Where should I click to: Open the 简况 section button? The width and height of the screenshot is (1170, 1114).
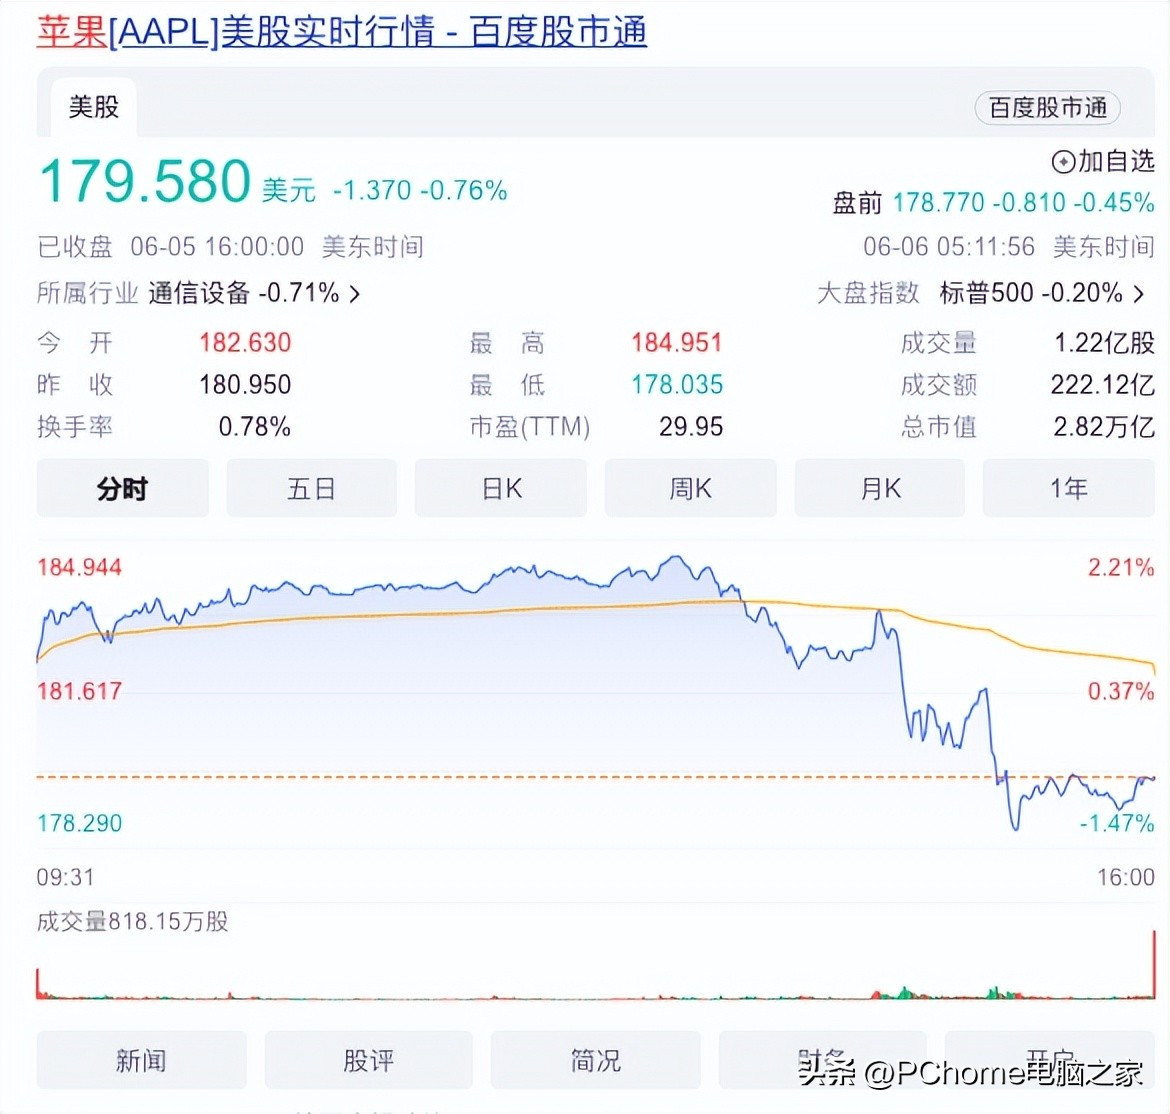pyautogui.click(x=595, y=1060)
